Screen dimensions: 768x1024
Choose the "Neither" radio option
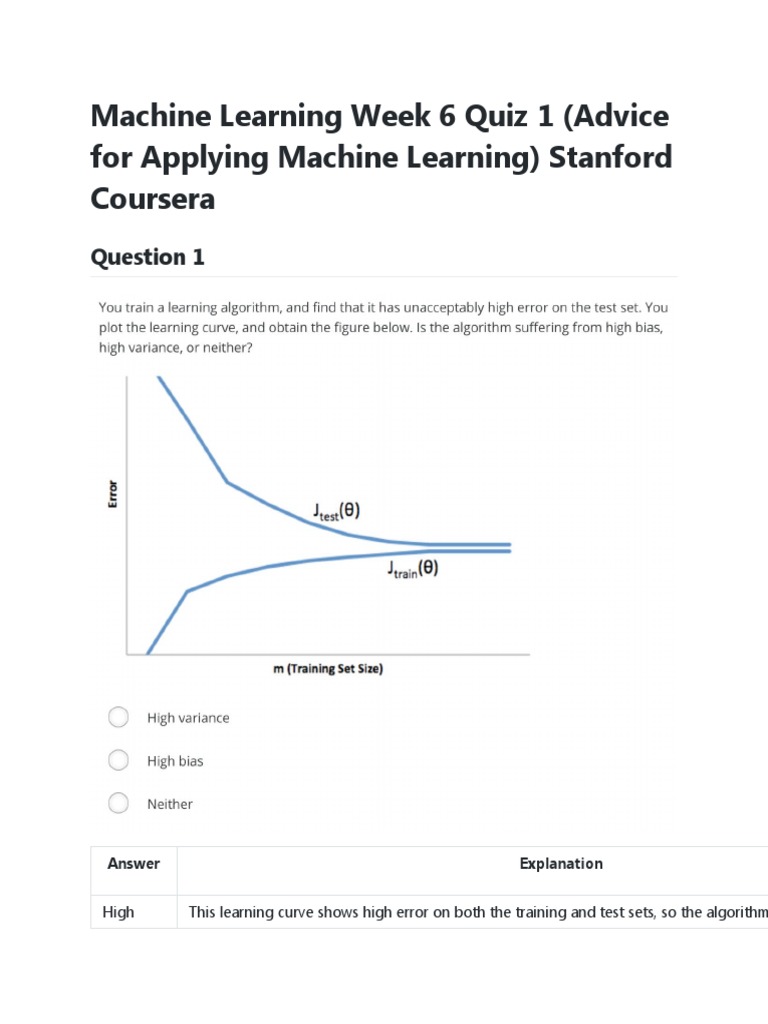point(118,803)
